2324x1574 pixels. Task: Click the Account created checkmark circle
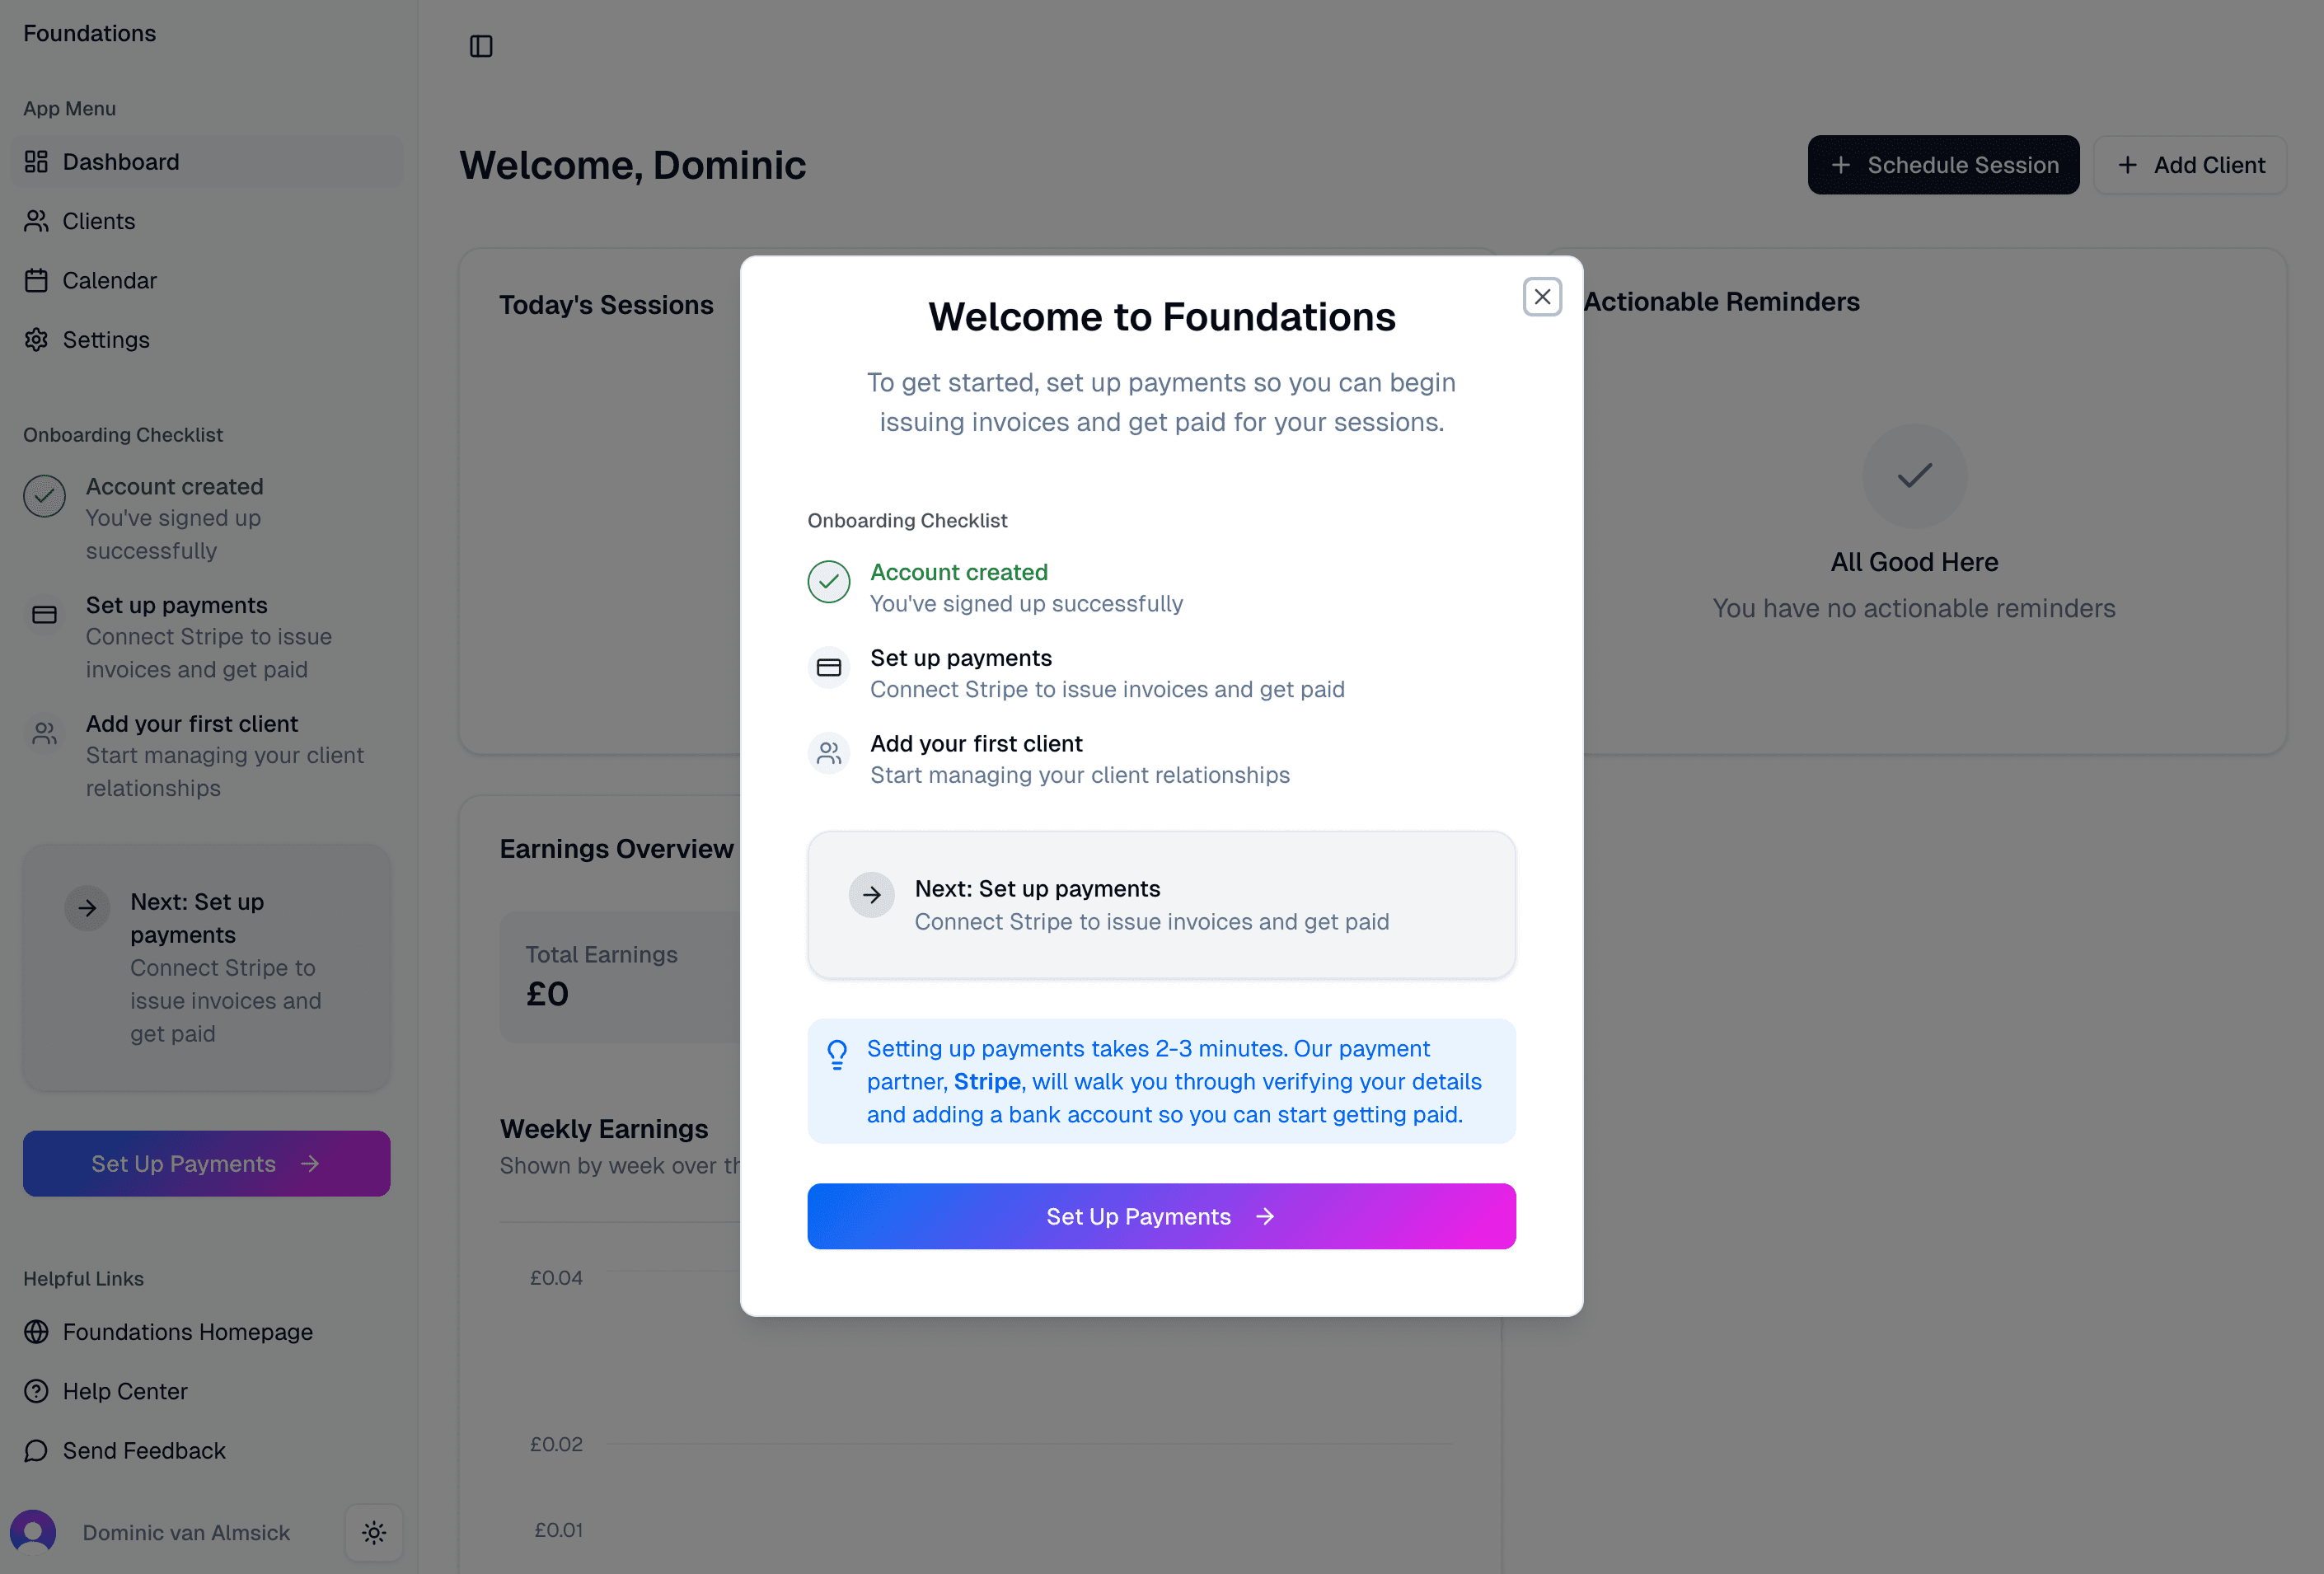828,582
